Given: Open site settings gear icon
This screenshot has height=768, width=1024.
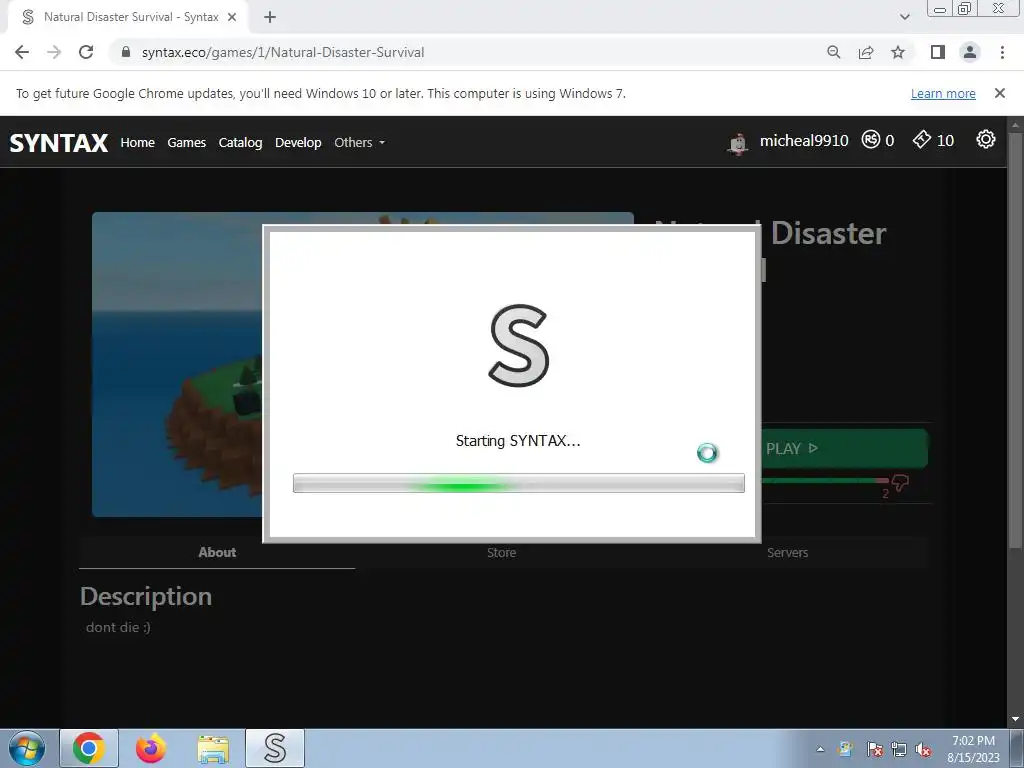Looking at the screenshot, I should tap(985, 139).
